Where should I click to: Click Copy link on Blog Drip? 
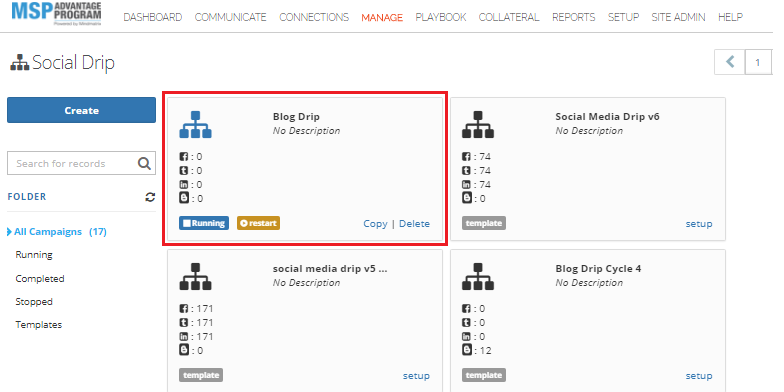coord(376,224)
